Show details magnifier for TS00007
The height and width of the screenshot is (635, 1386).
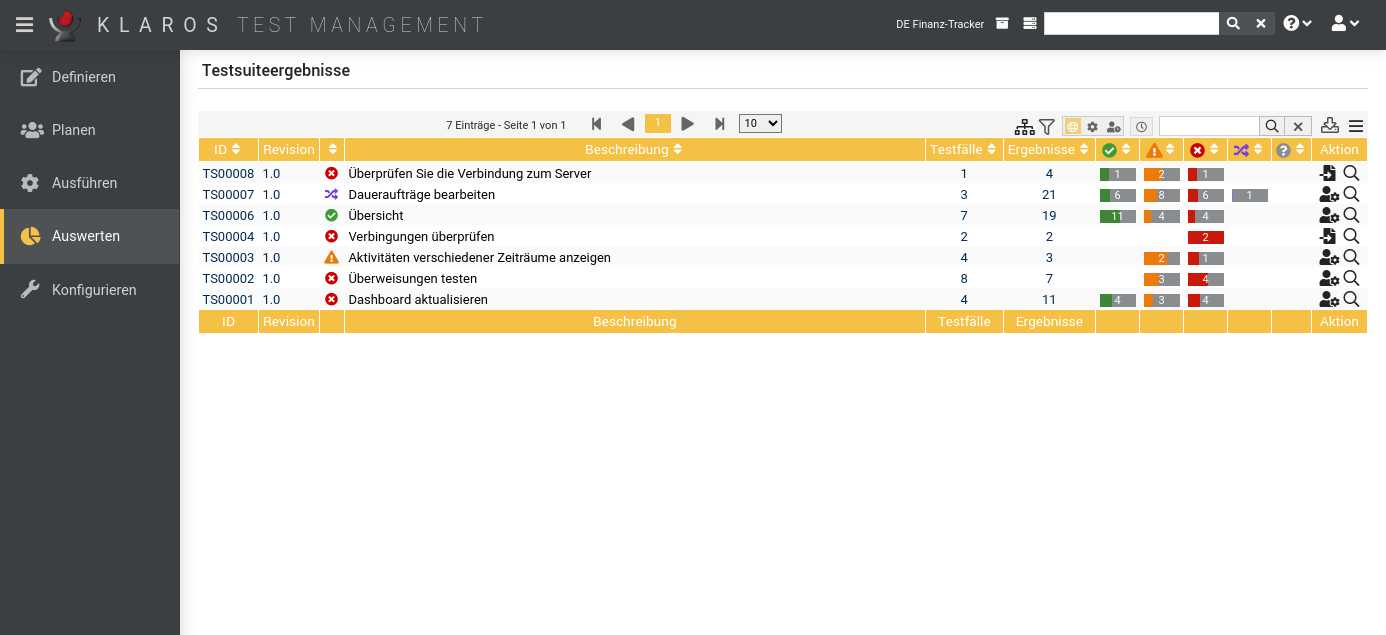1351,194
